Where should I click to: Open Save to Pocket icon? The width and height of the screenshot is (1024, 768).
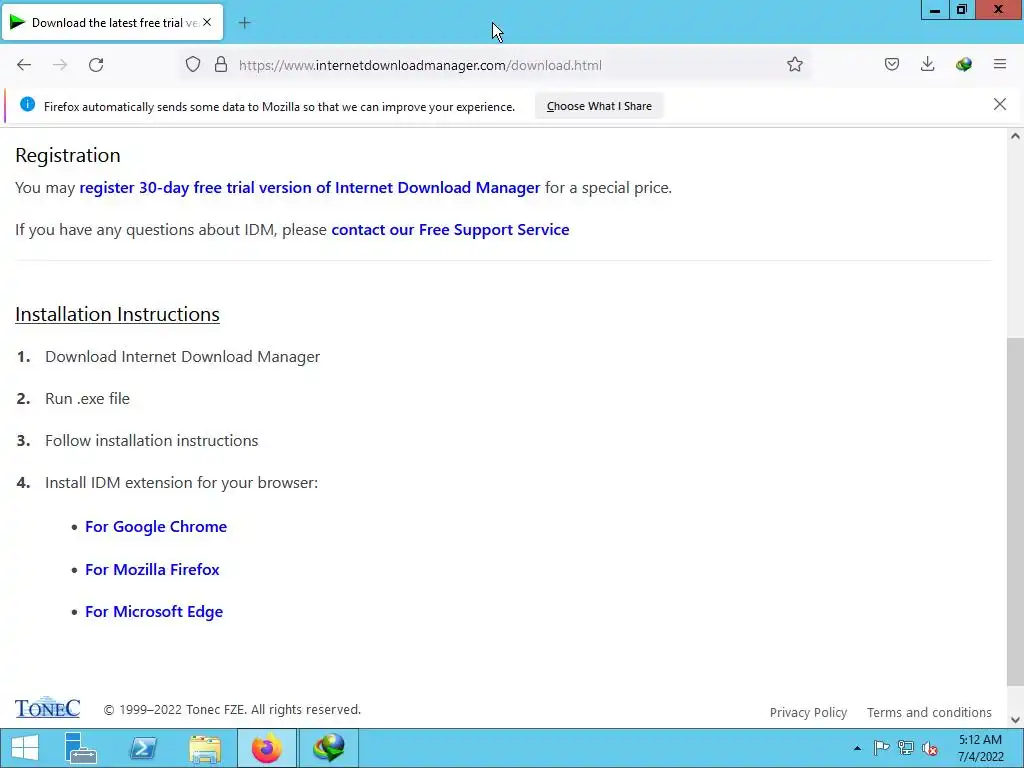tap(892, 65)
